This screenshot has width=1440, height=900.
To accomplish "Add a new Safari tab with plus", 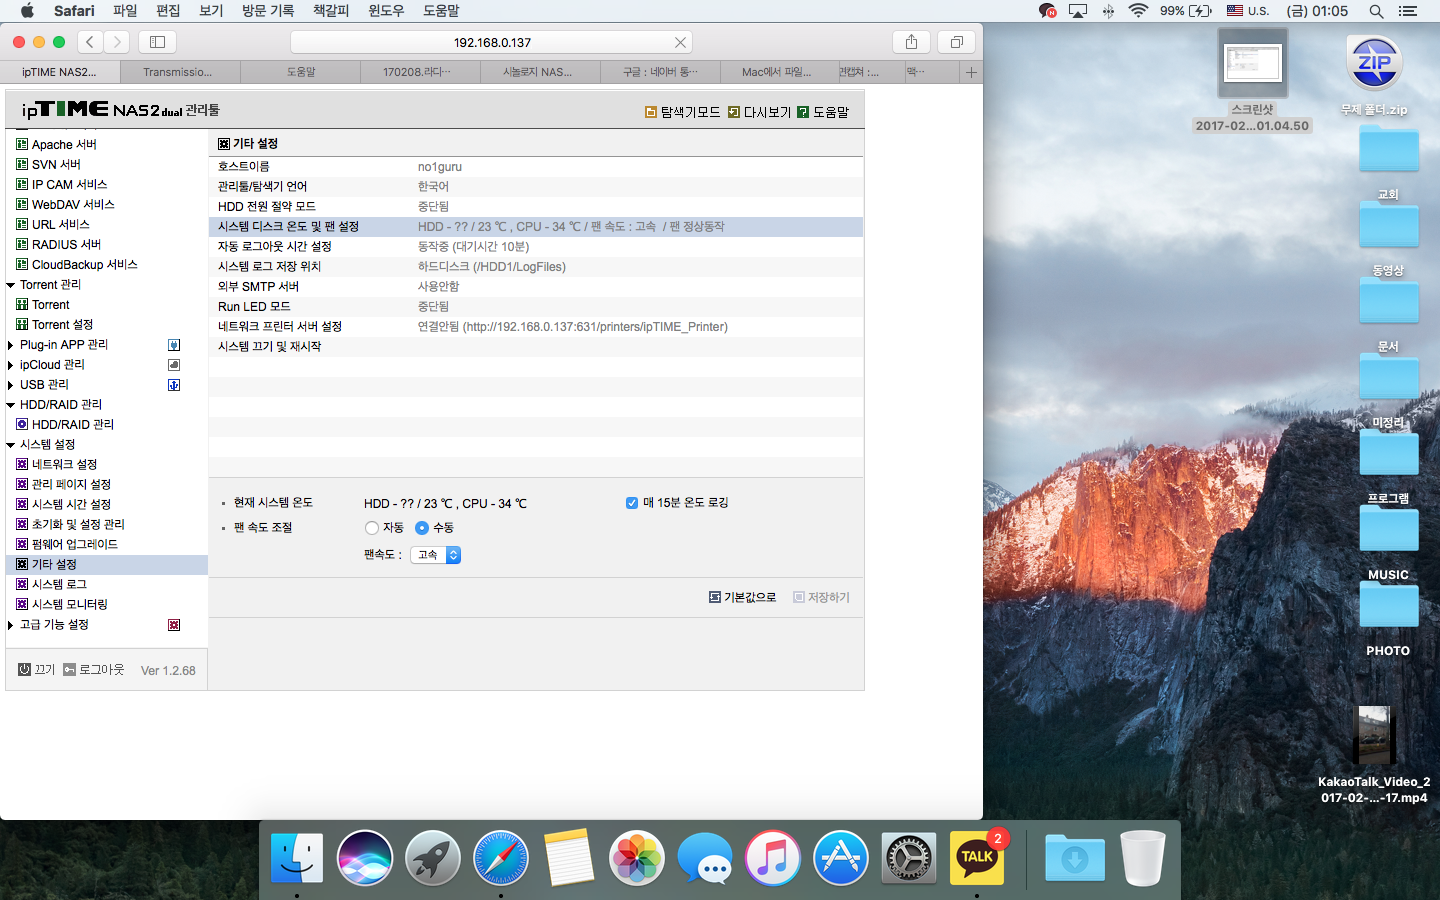I will point(971,72).
